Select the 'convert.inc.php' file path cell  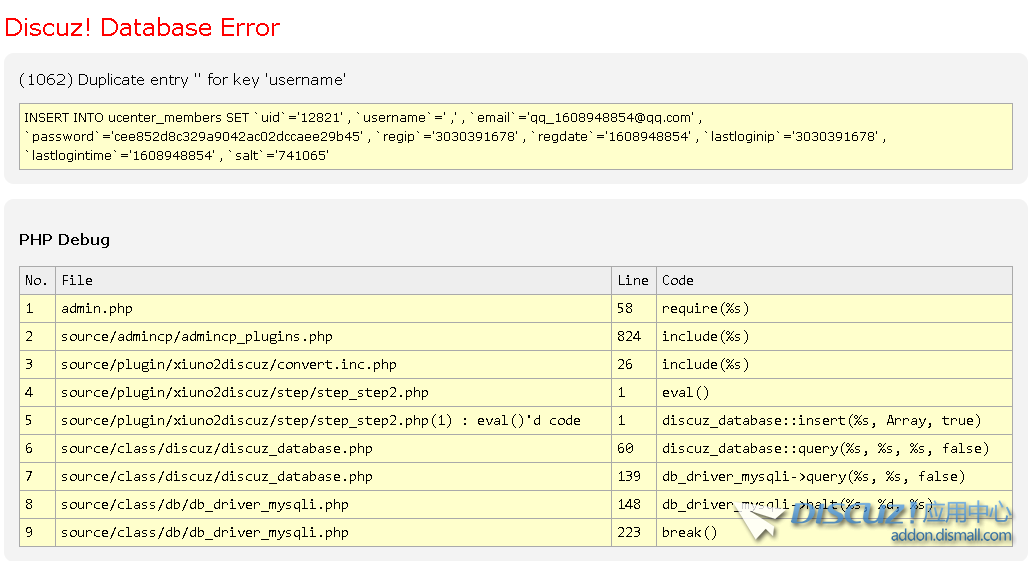(x=334, y=365)
